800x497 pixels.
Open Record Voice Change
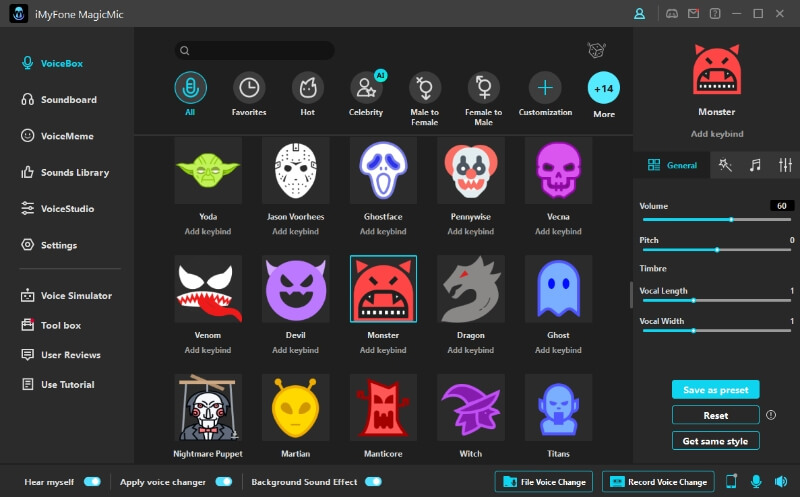coord(658,482)
